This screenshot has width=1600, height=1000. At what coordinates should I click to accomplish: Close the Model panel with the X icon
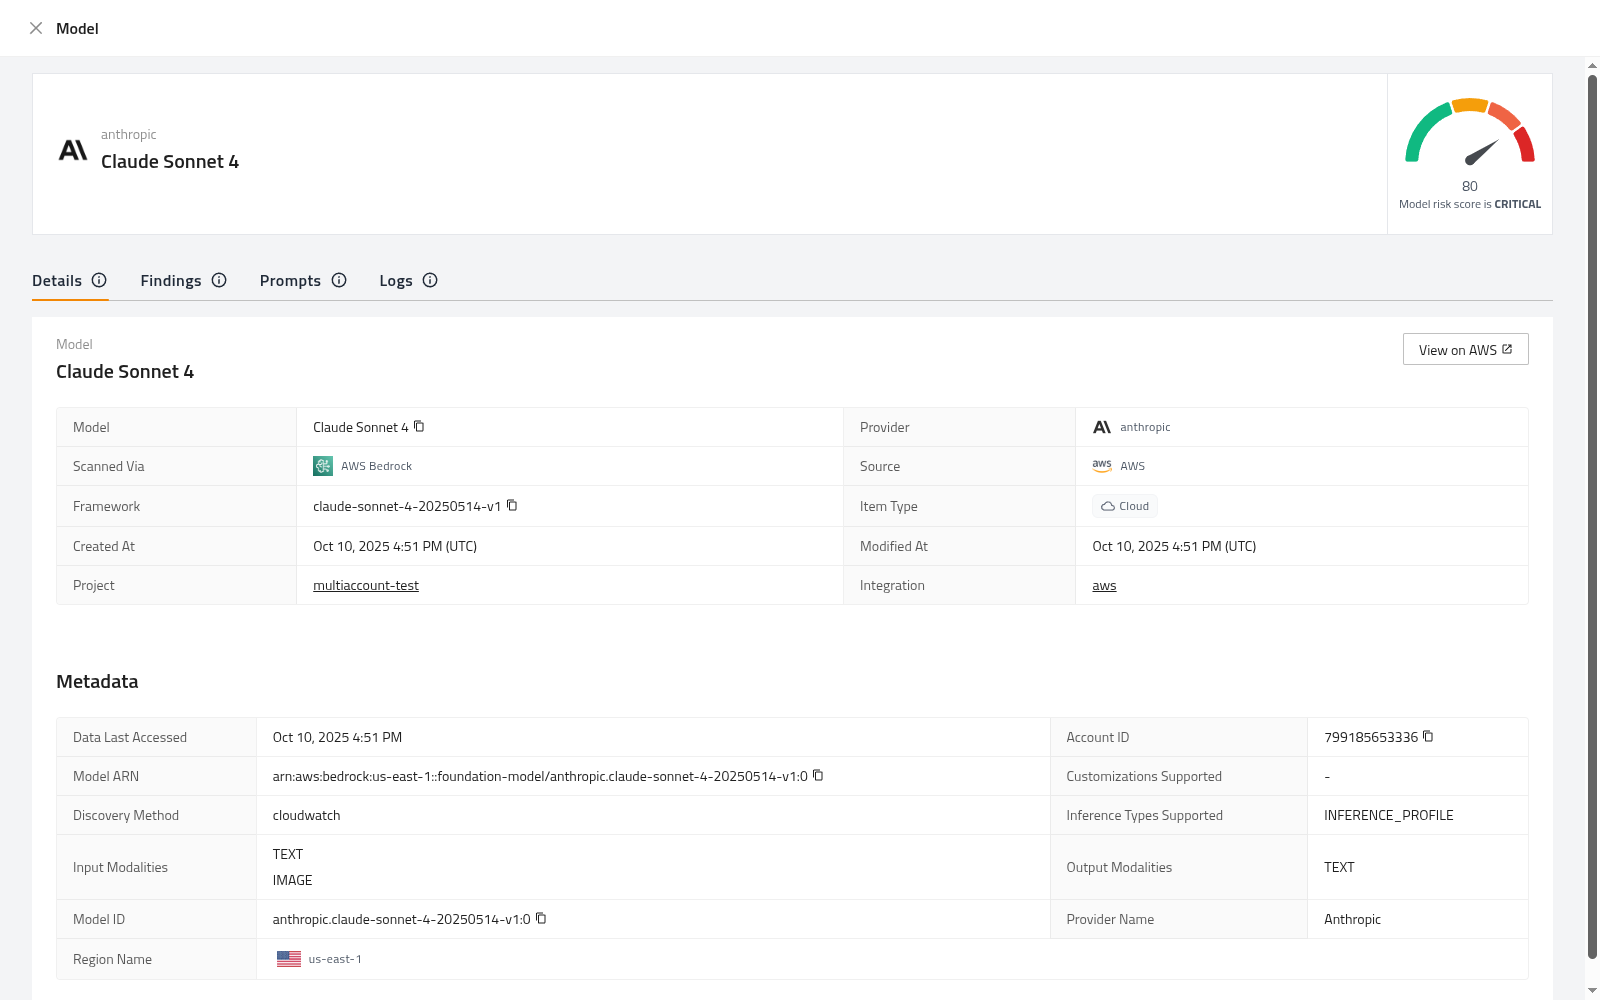tap(36, 28)
